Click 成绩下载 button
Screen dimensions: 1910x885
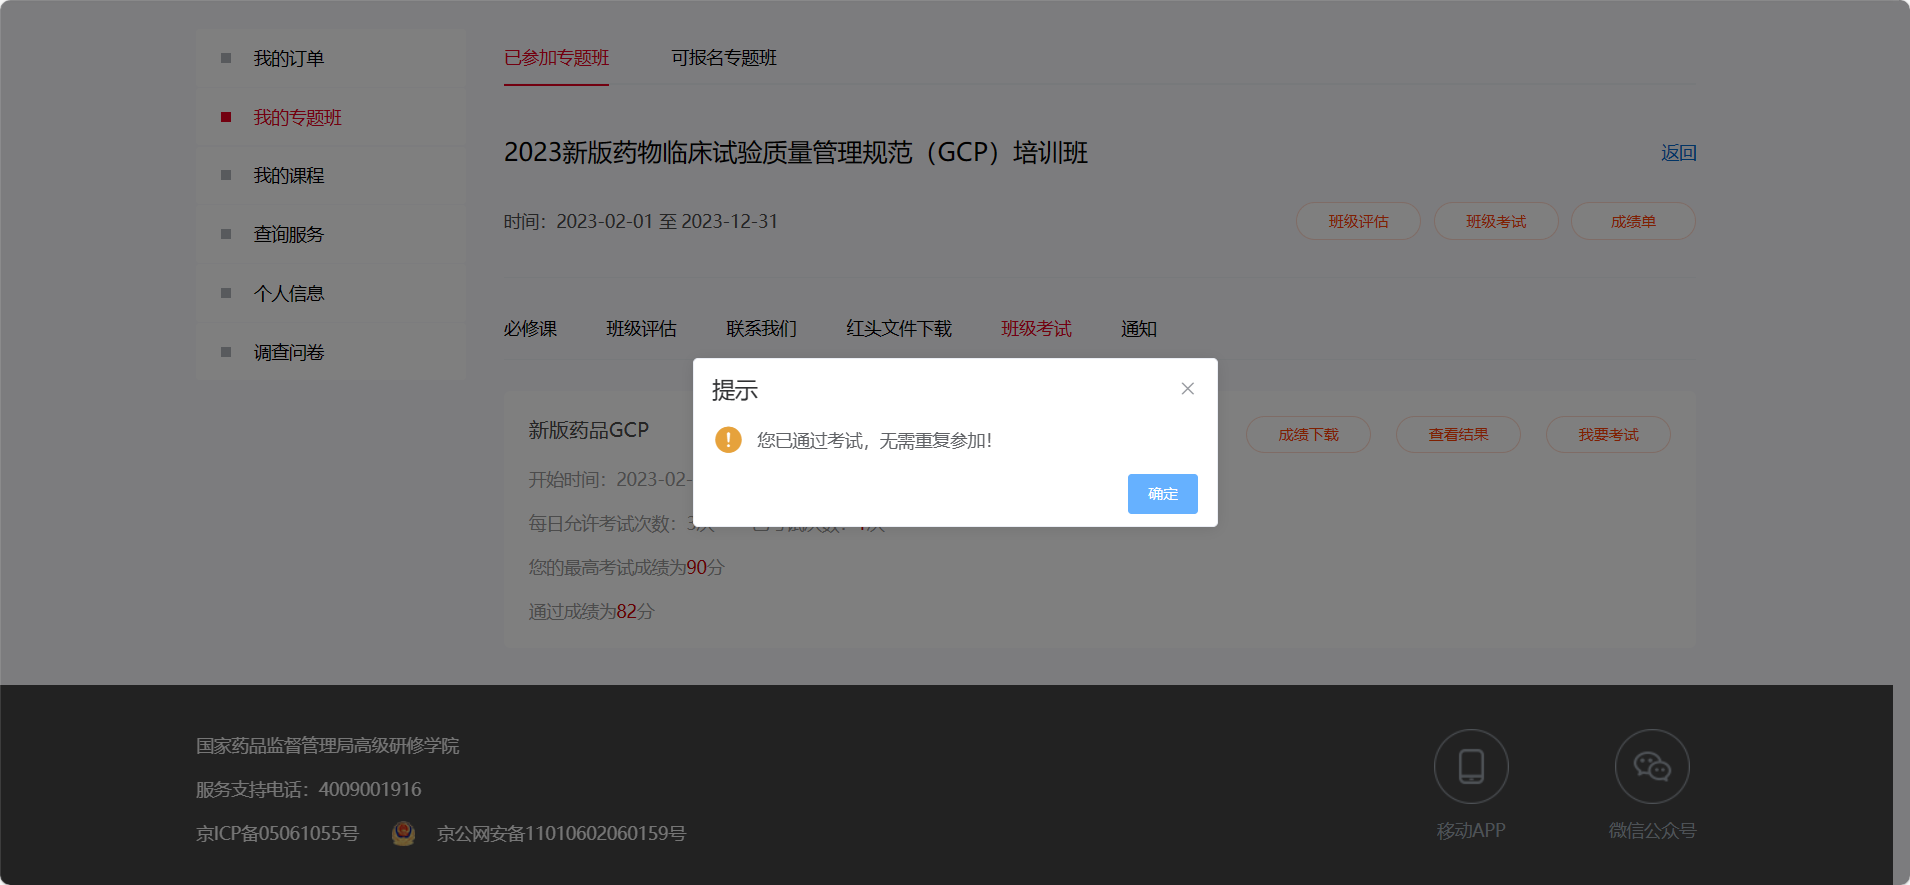pos(1307,435)
